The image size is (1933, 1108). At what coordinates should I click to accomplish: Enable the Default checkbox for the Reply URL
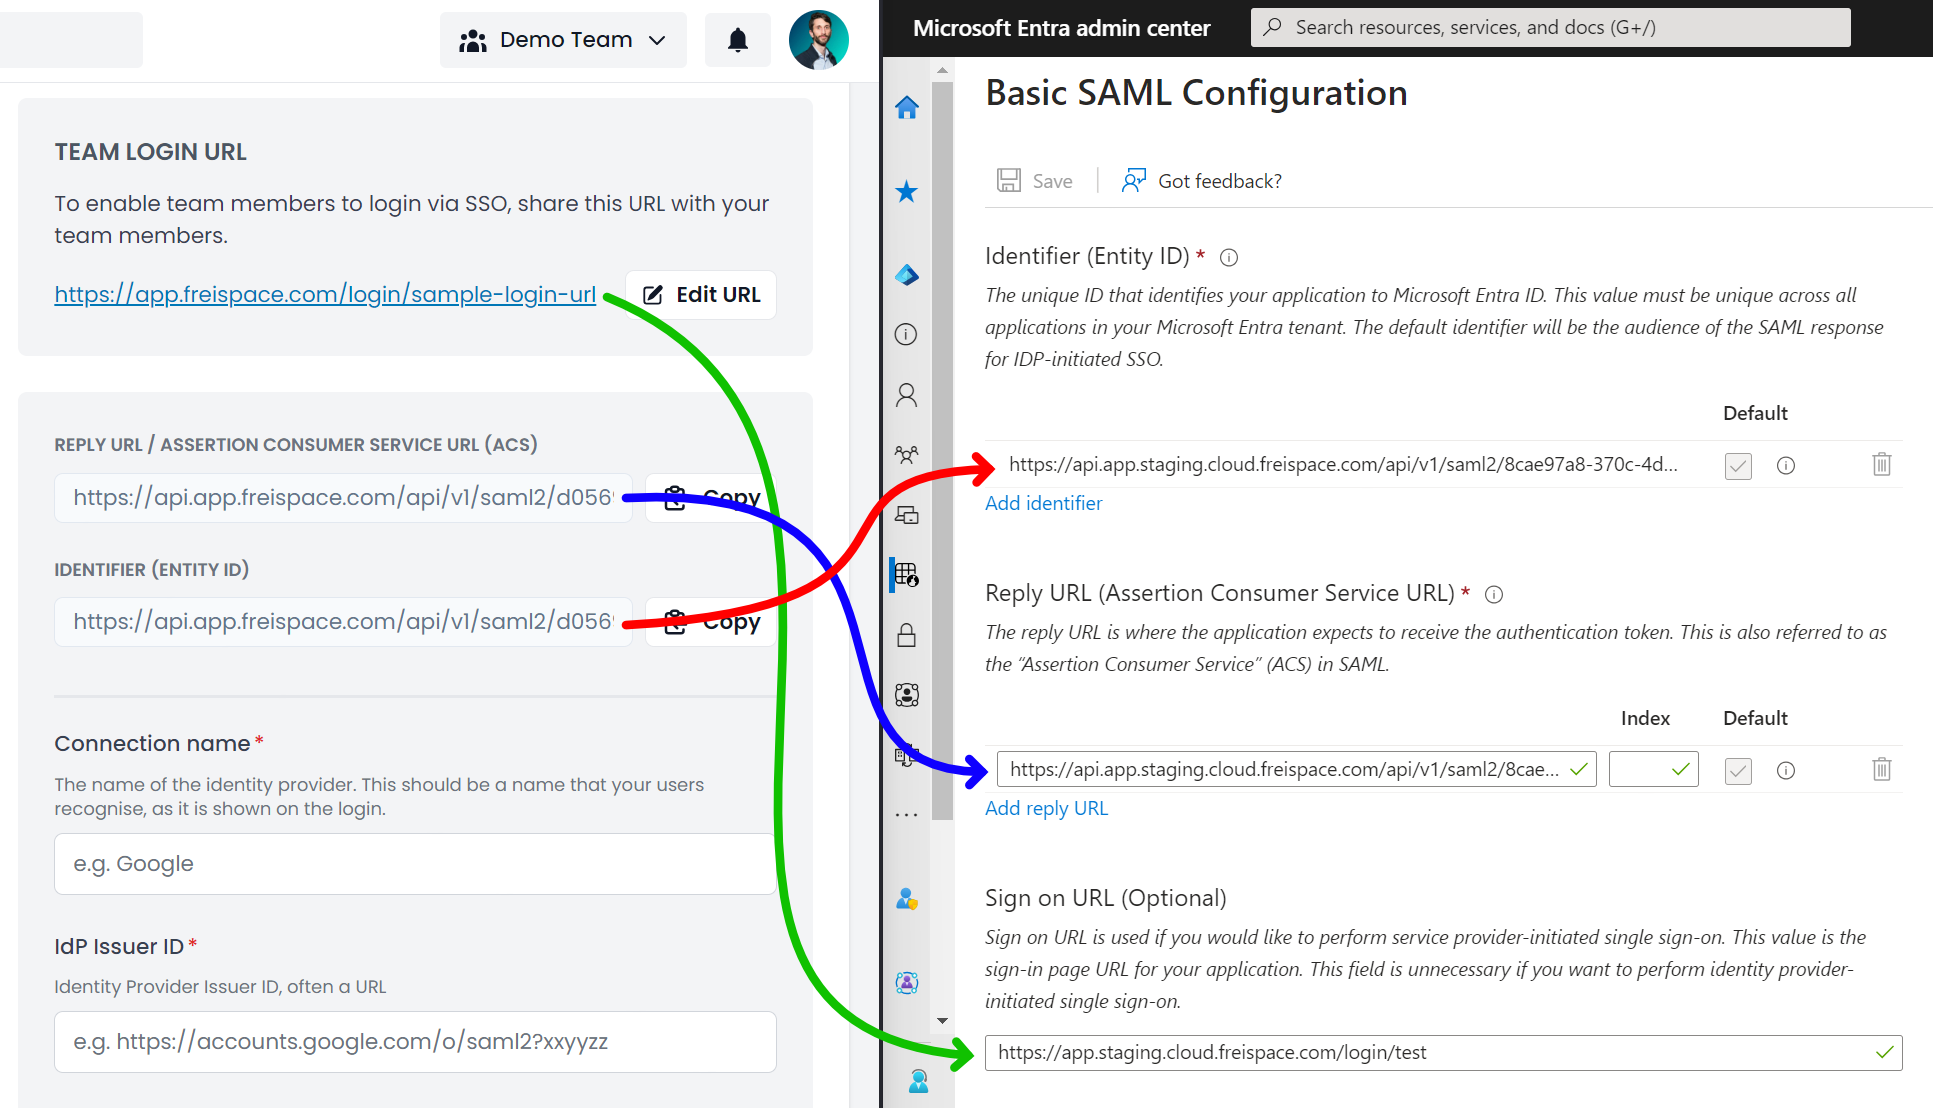tap(1737, 770)
